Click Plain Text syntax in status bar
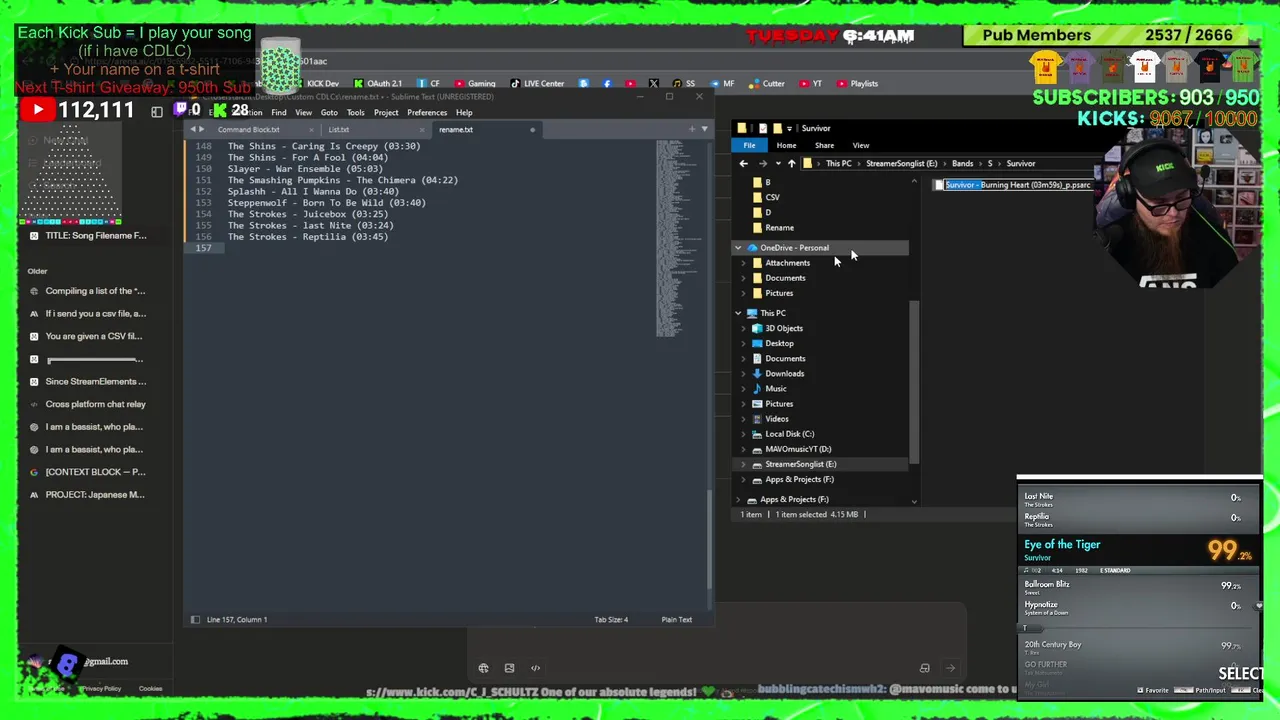 tap(676, 620)
